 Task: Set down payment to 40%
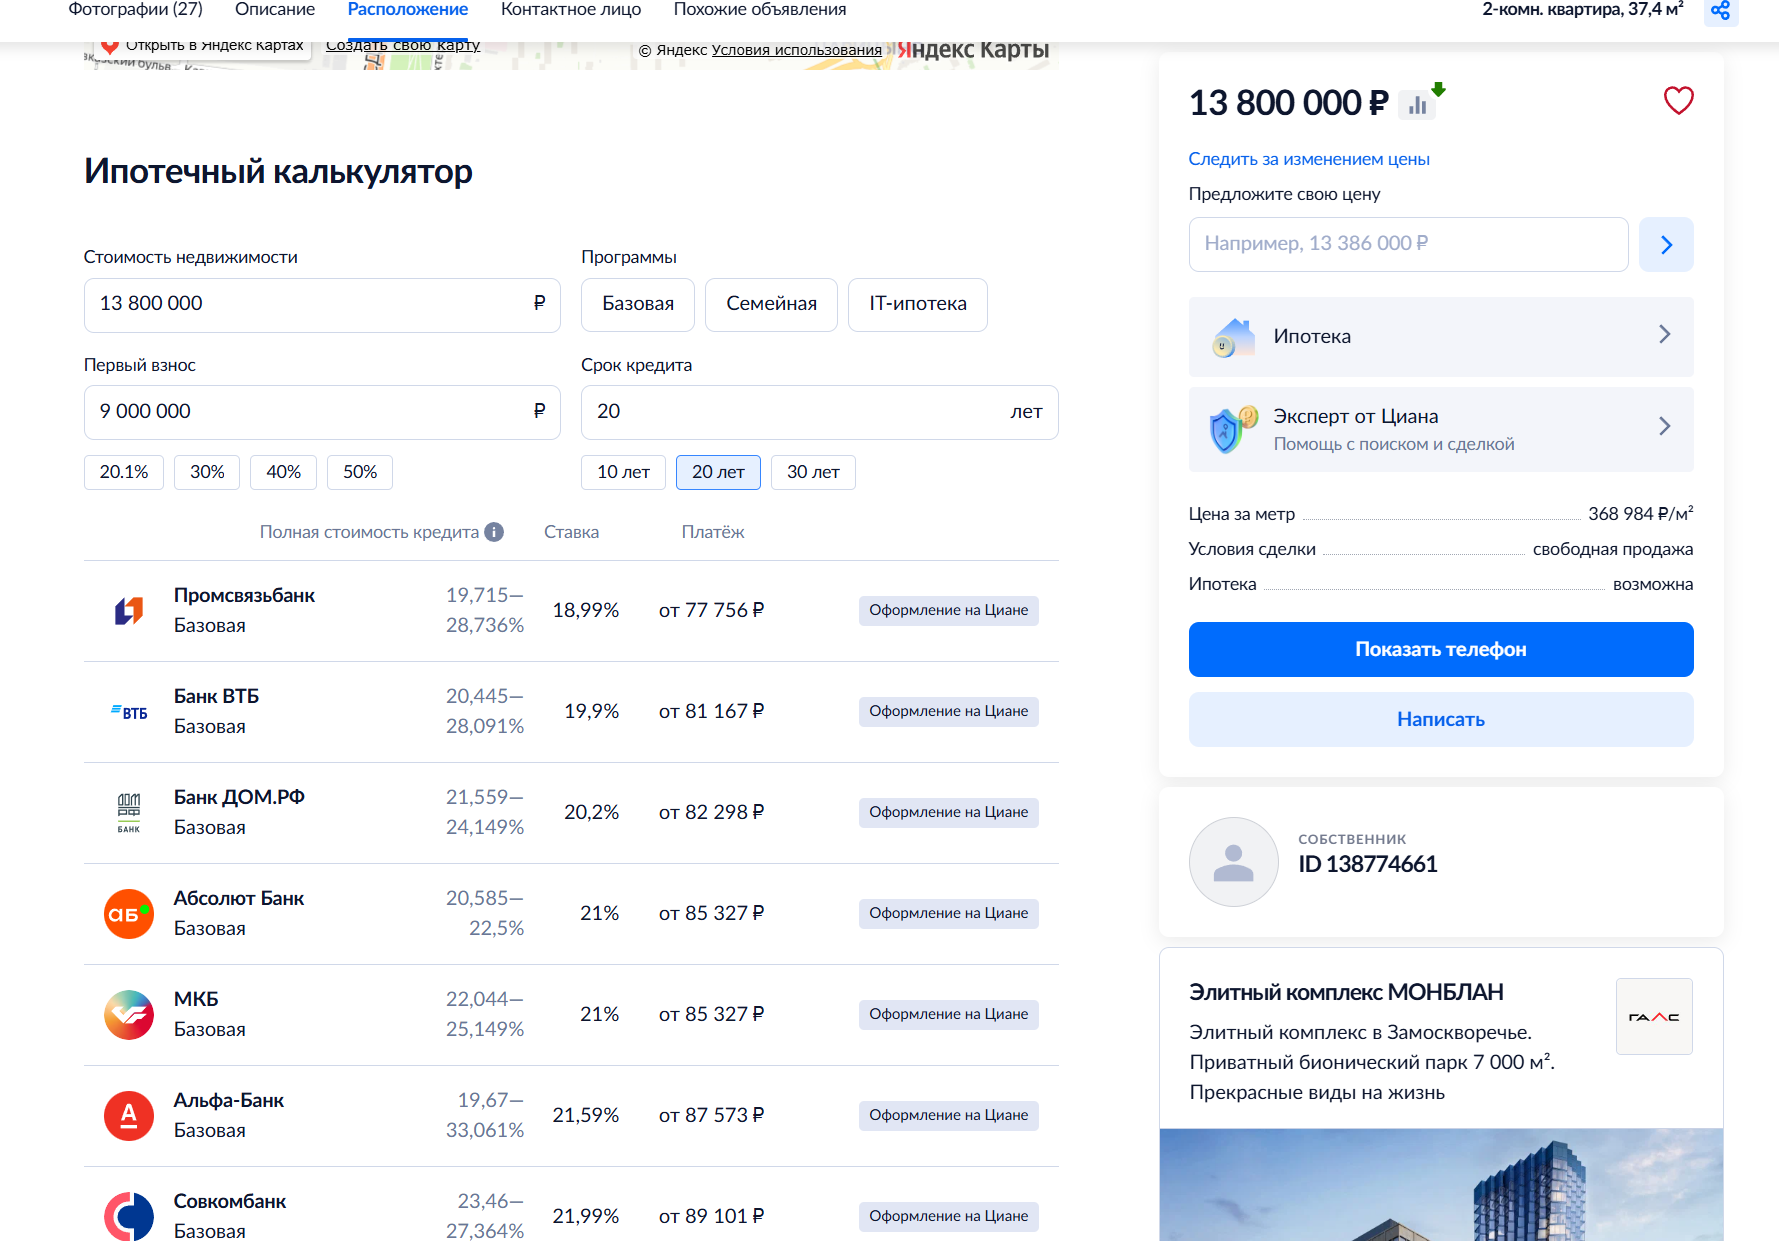coord(283,472)
